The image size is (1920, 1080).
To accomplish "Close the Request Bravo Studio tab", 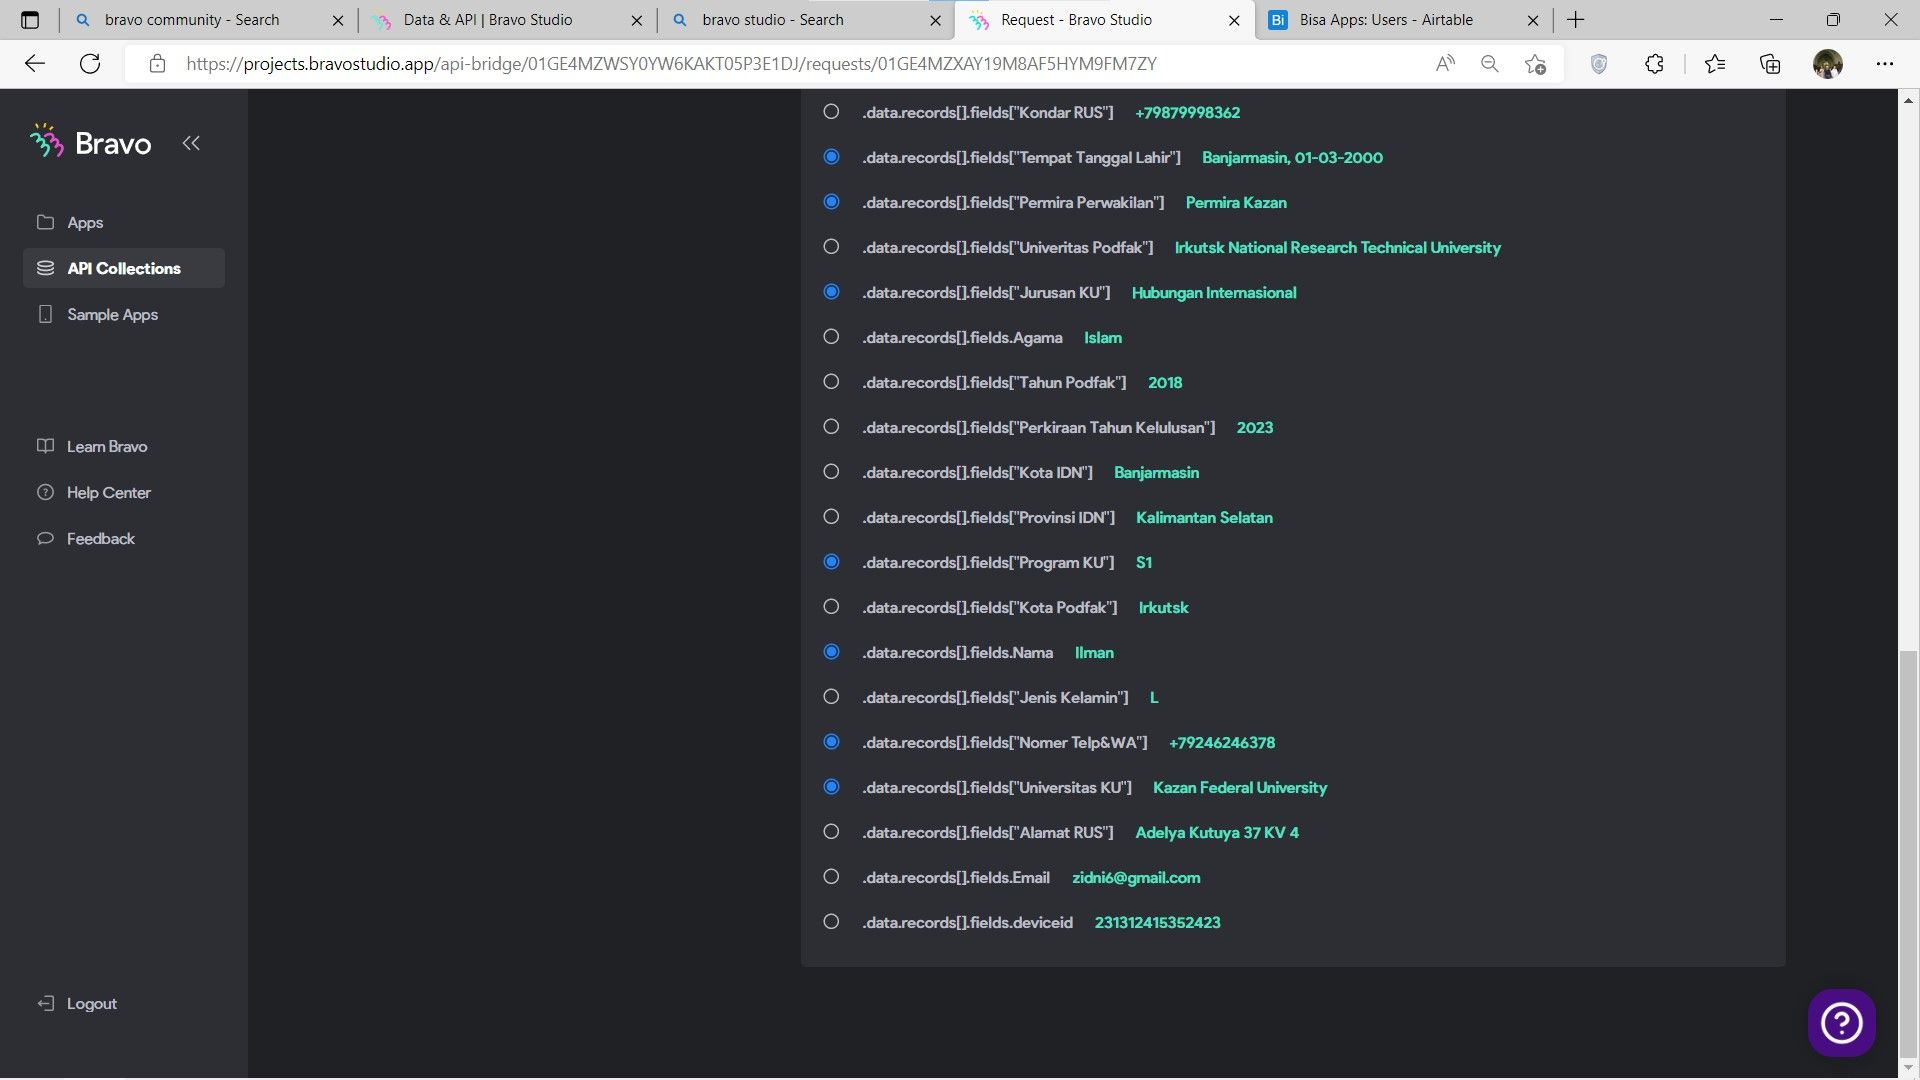I will tap(1234, 20).
